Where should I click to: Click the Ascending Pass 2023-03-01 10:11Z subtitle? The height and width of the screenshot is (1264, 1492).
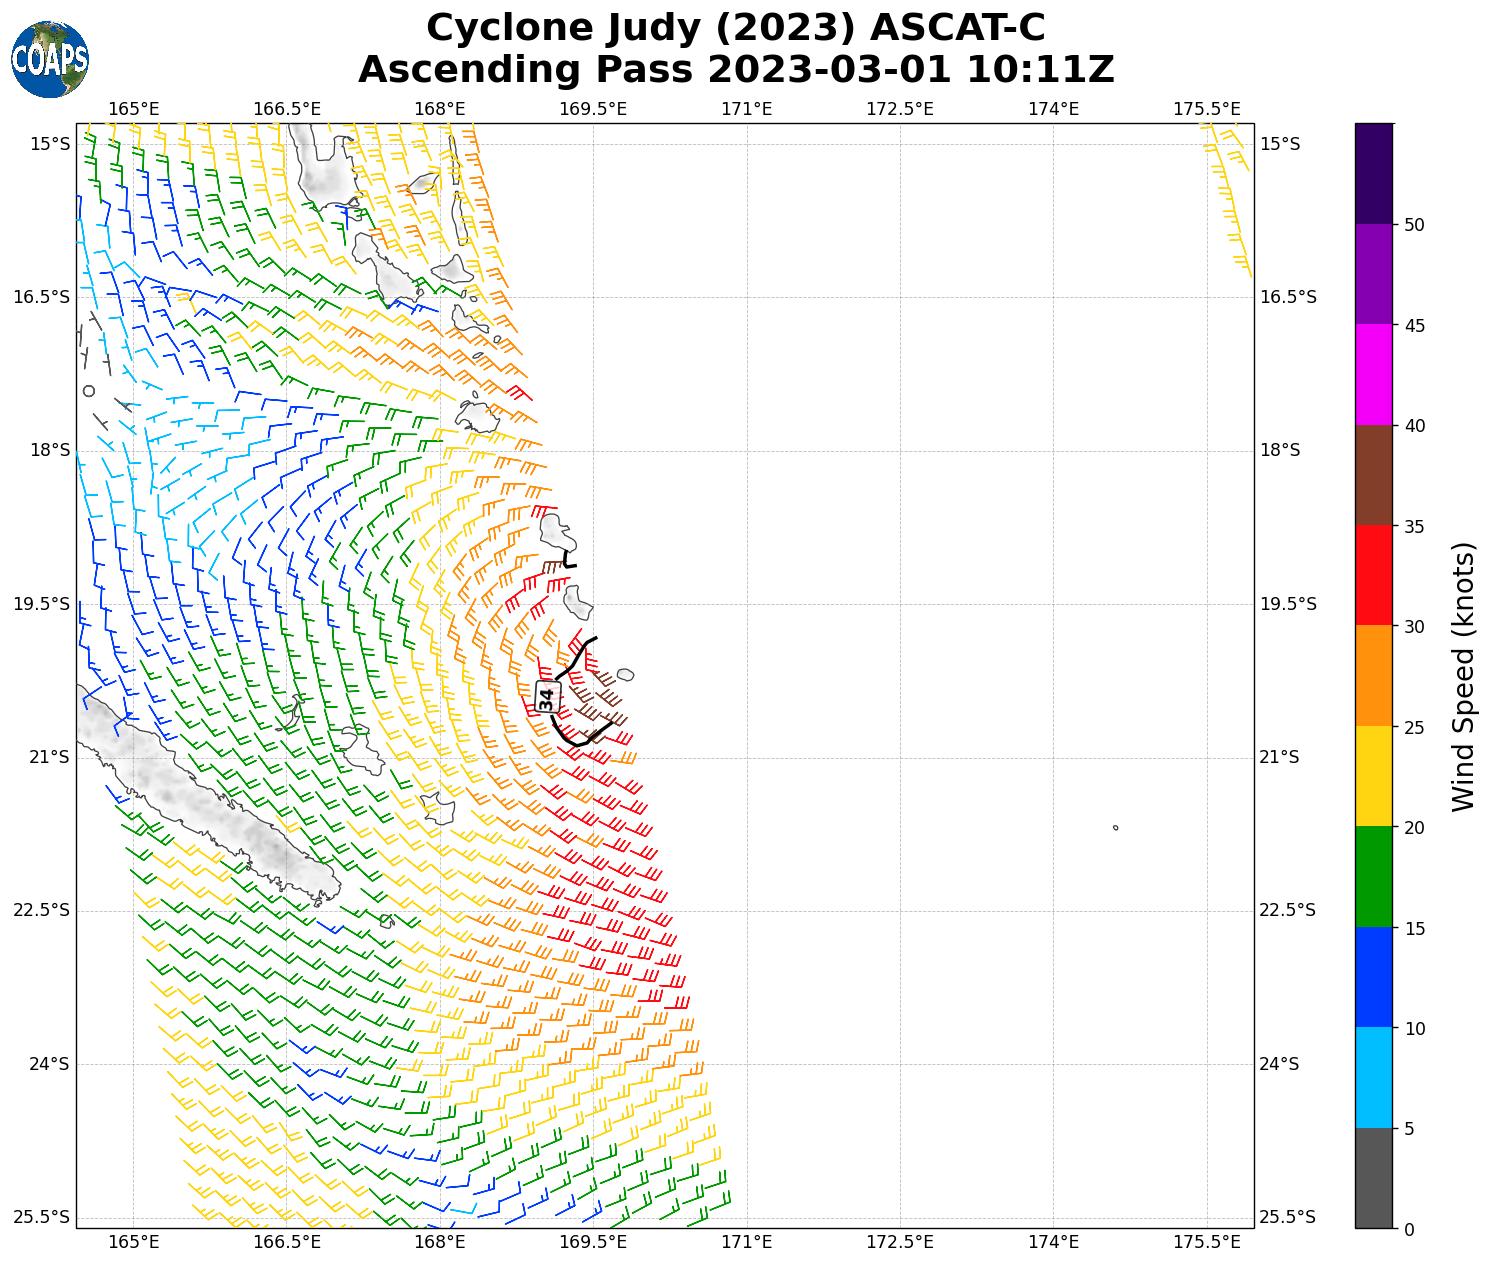point(735,70)
